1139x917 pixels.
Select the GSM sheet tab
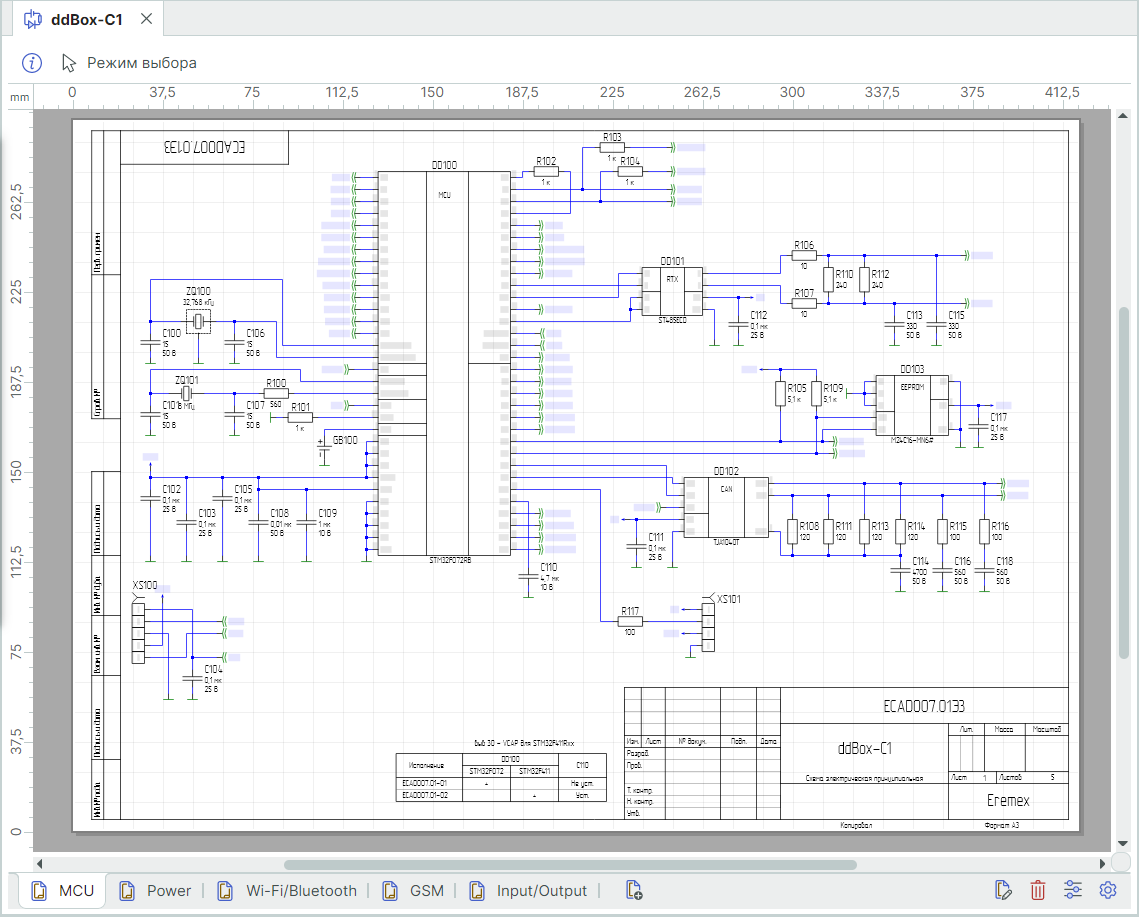tap(418, 890)
